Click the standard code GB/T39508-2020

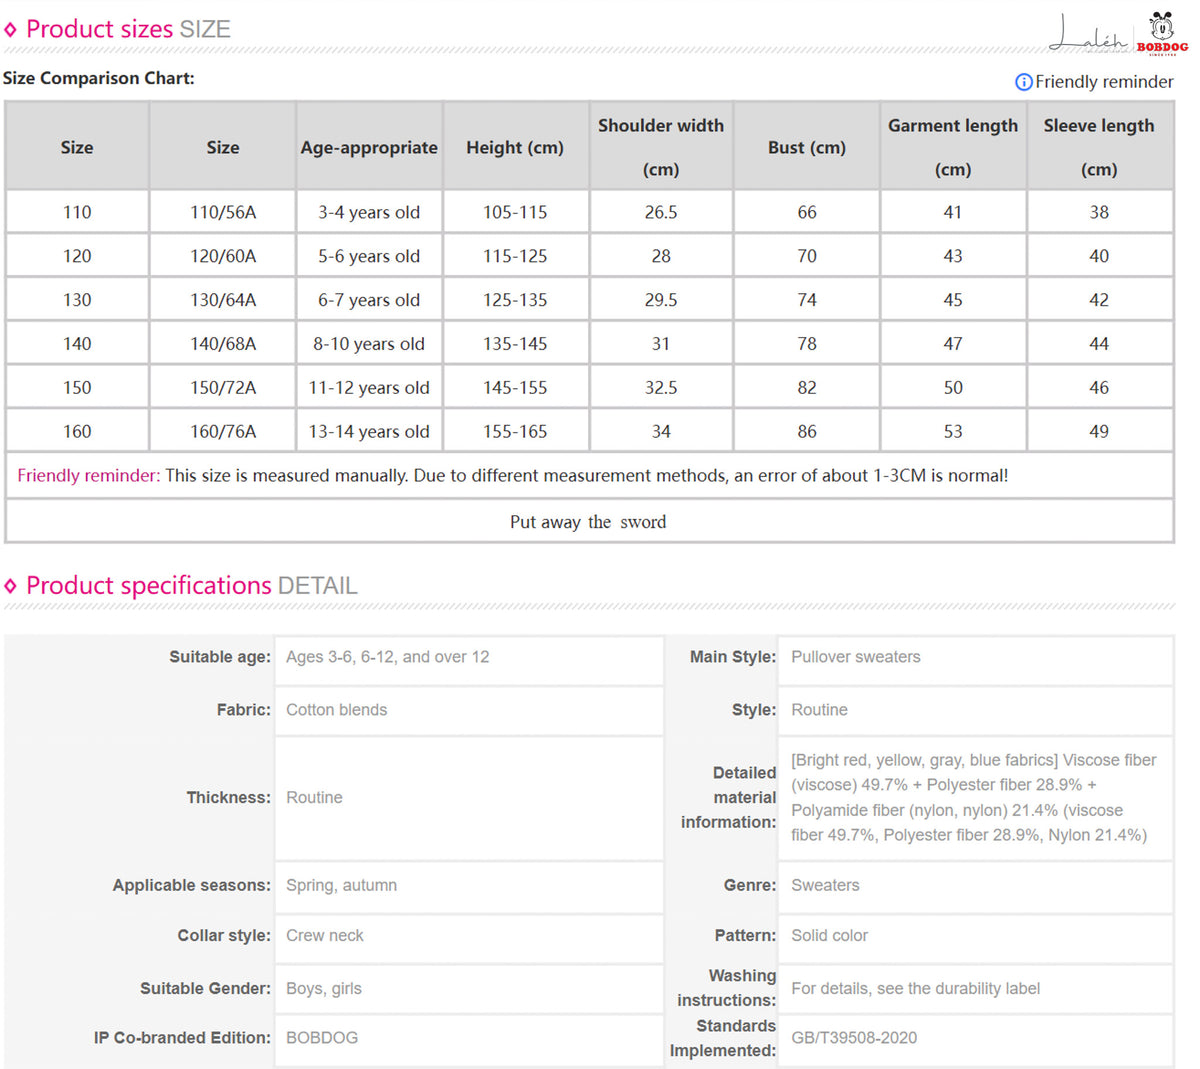pos(854,1038)
